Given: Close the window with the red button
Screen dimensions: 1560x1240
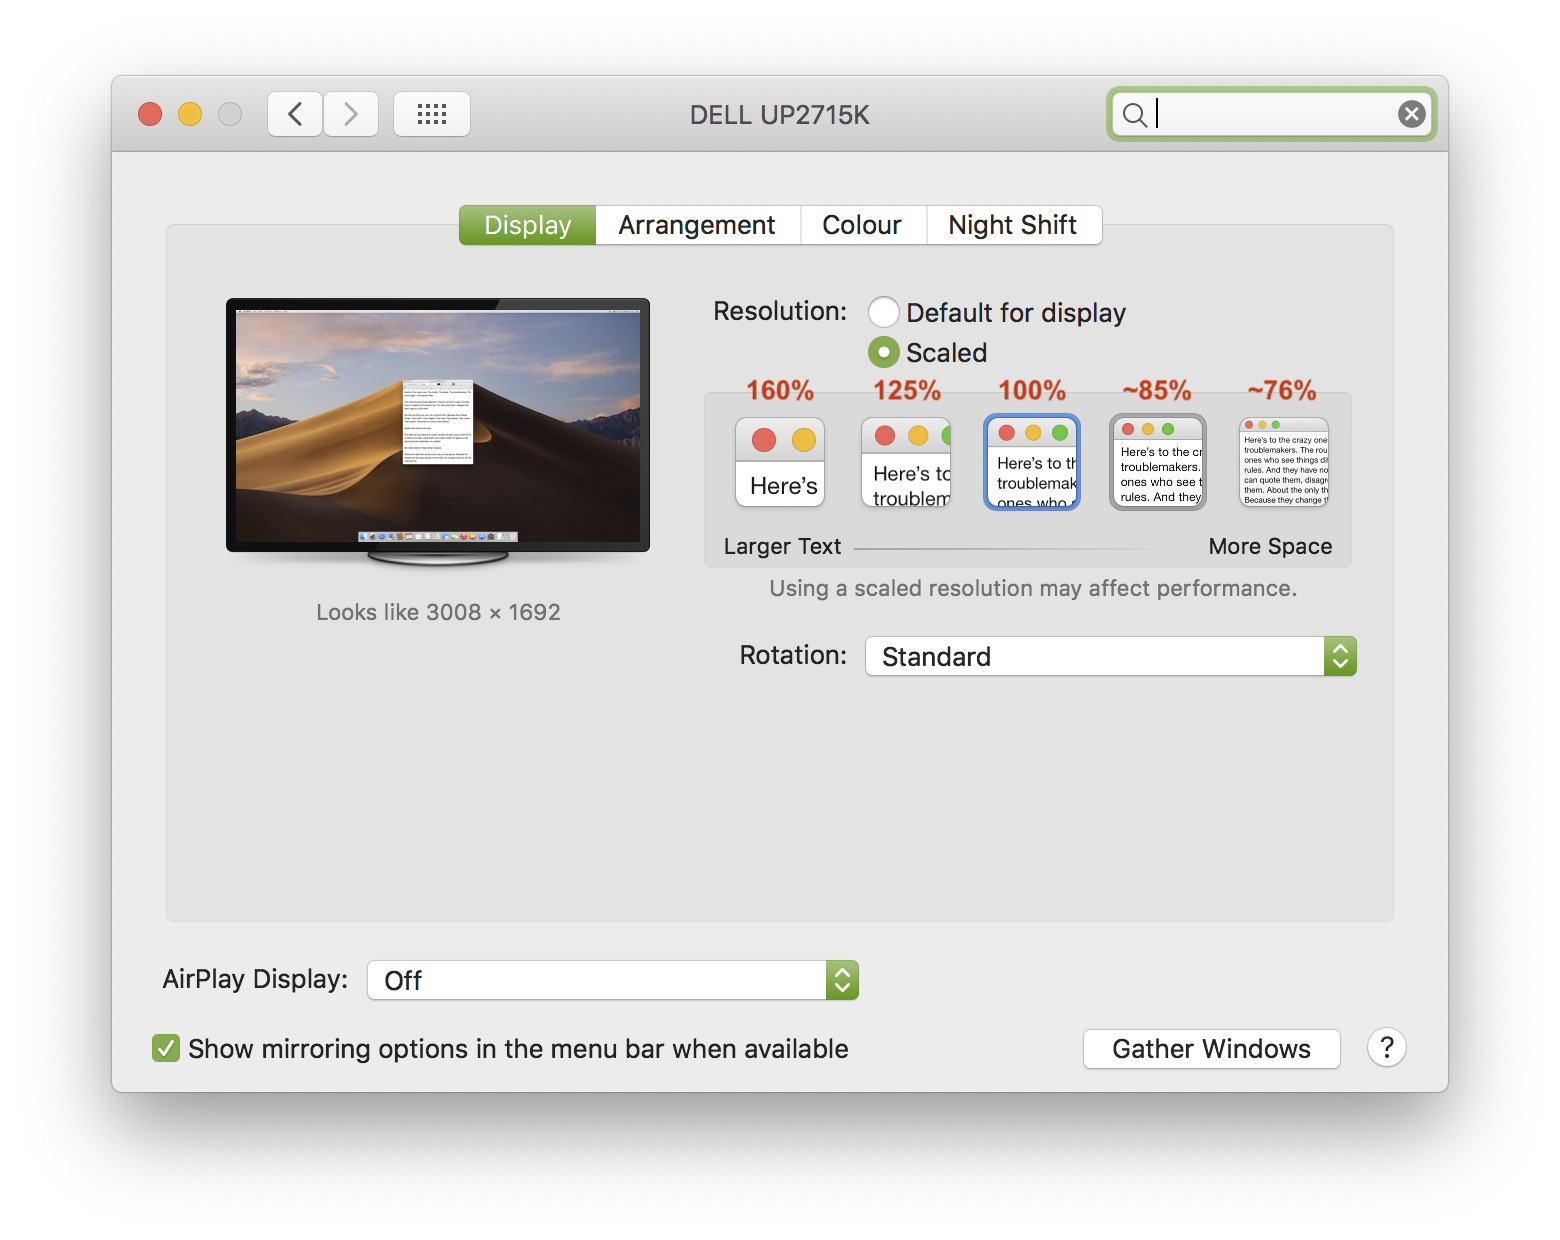Looking at the screenshot, I should pyautogui.click(x=150, y=114).
